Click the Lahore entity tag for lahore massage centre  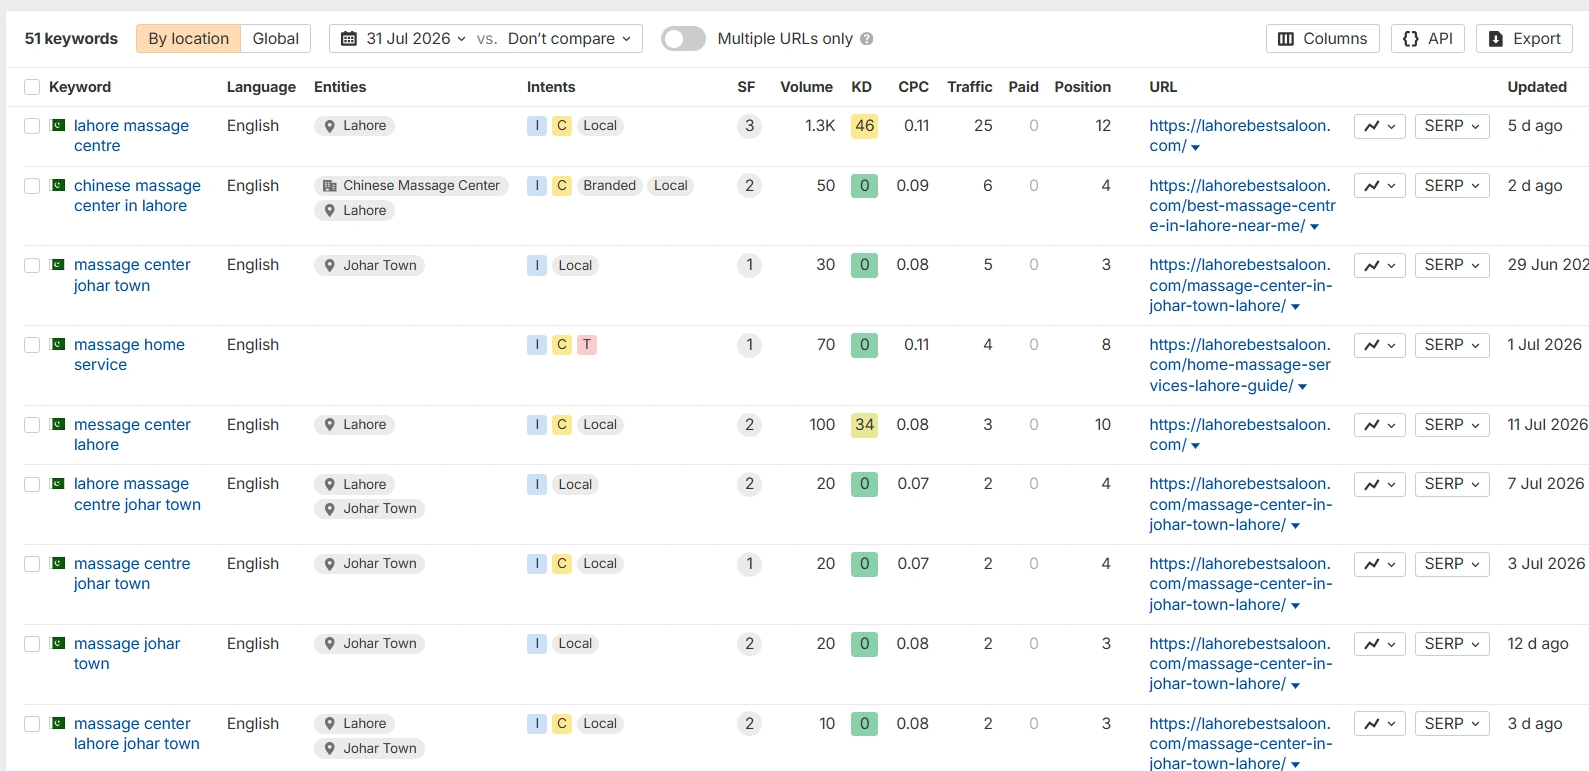coord(354,126)
